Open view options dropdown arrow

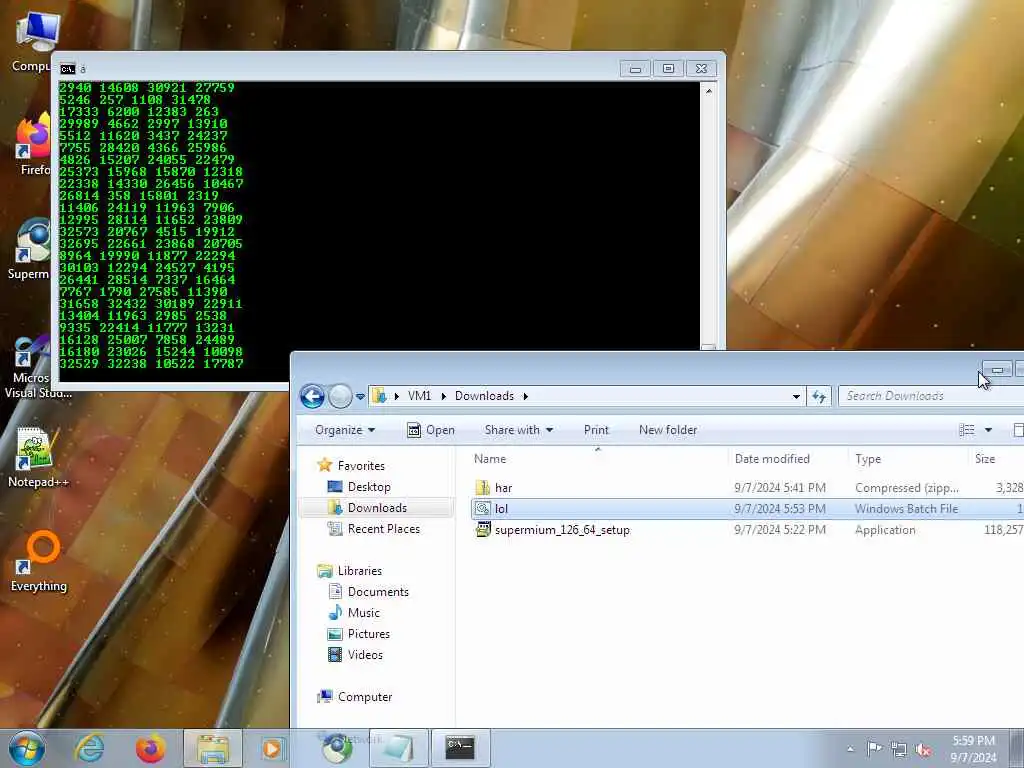coord(988,430)
